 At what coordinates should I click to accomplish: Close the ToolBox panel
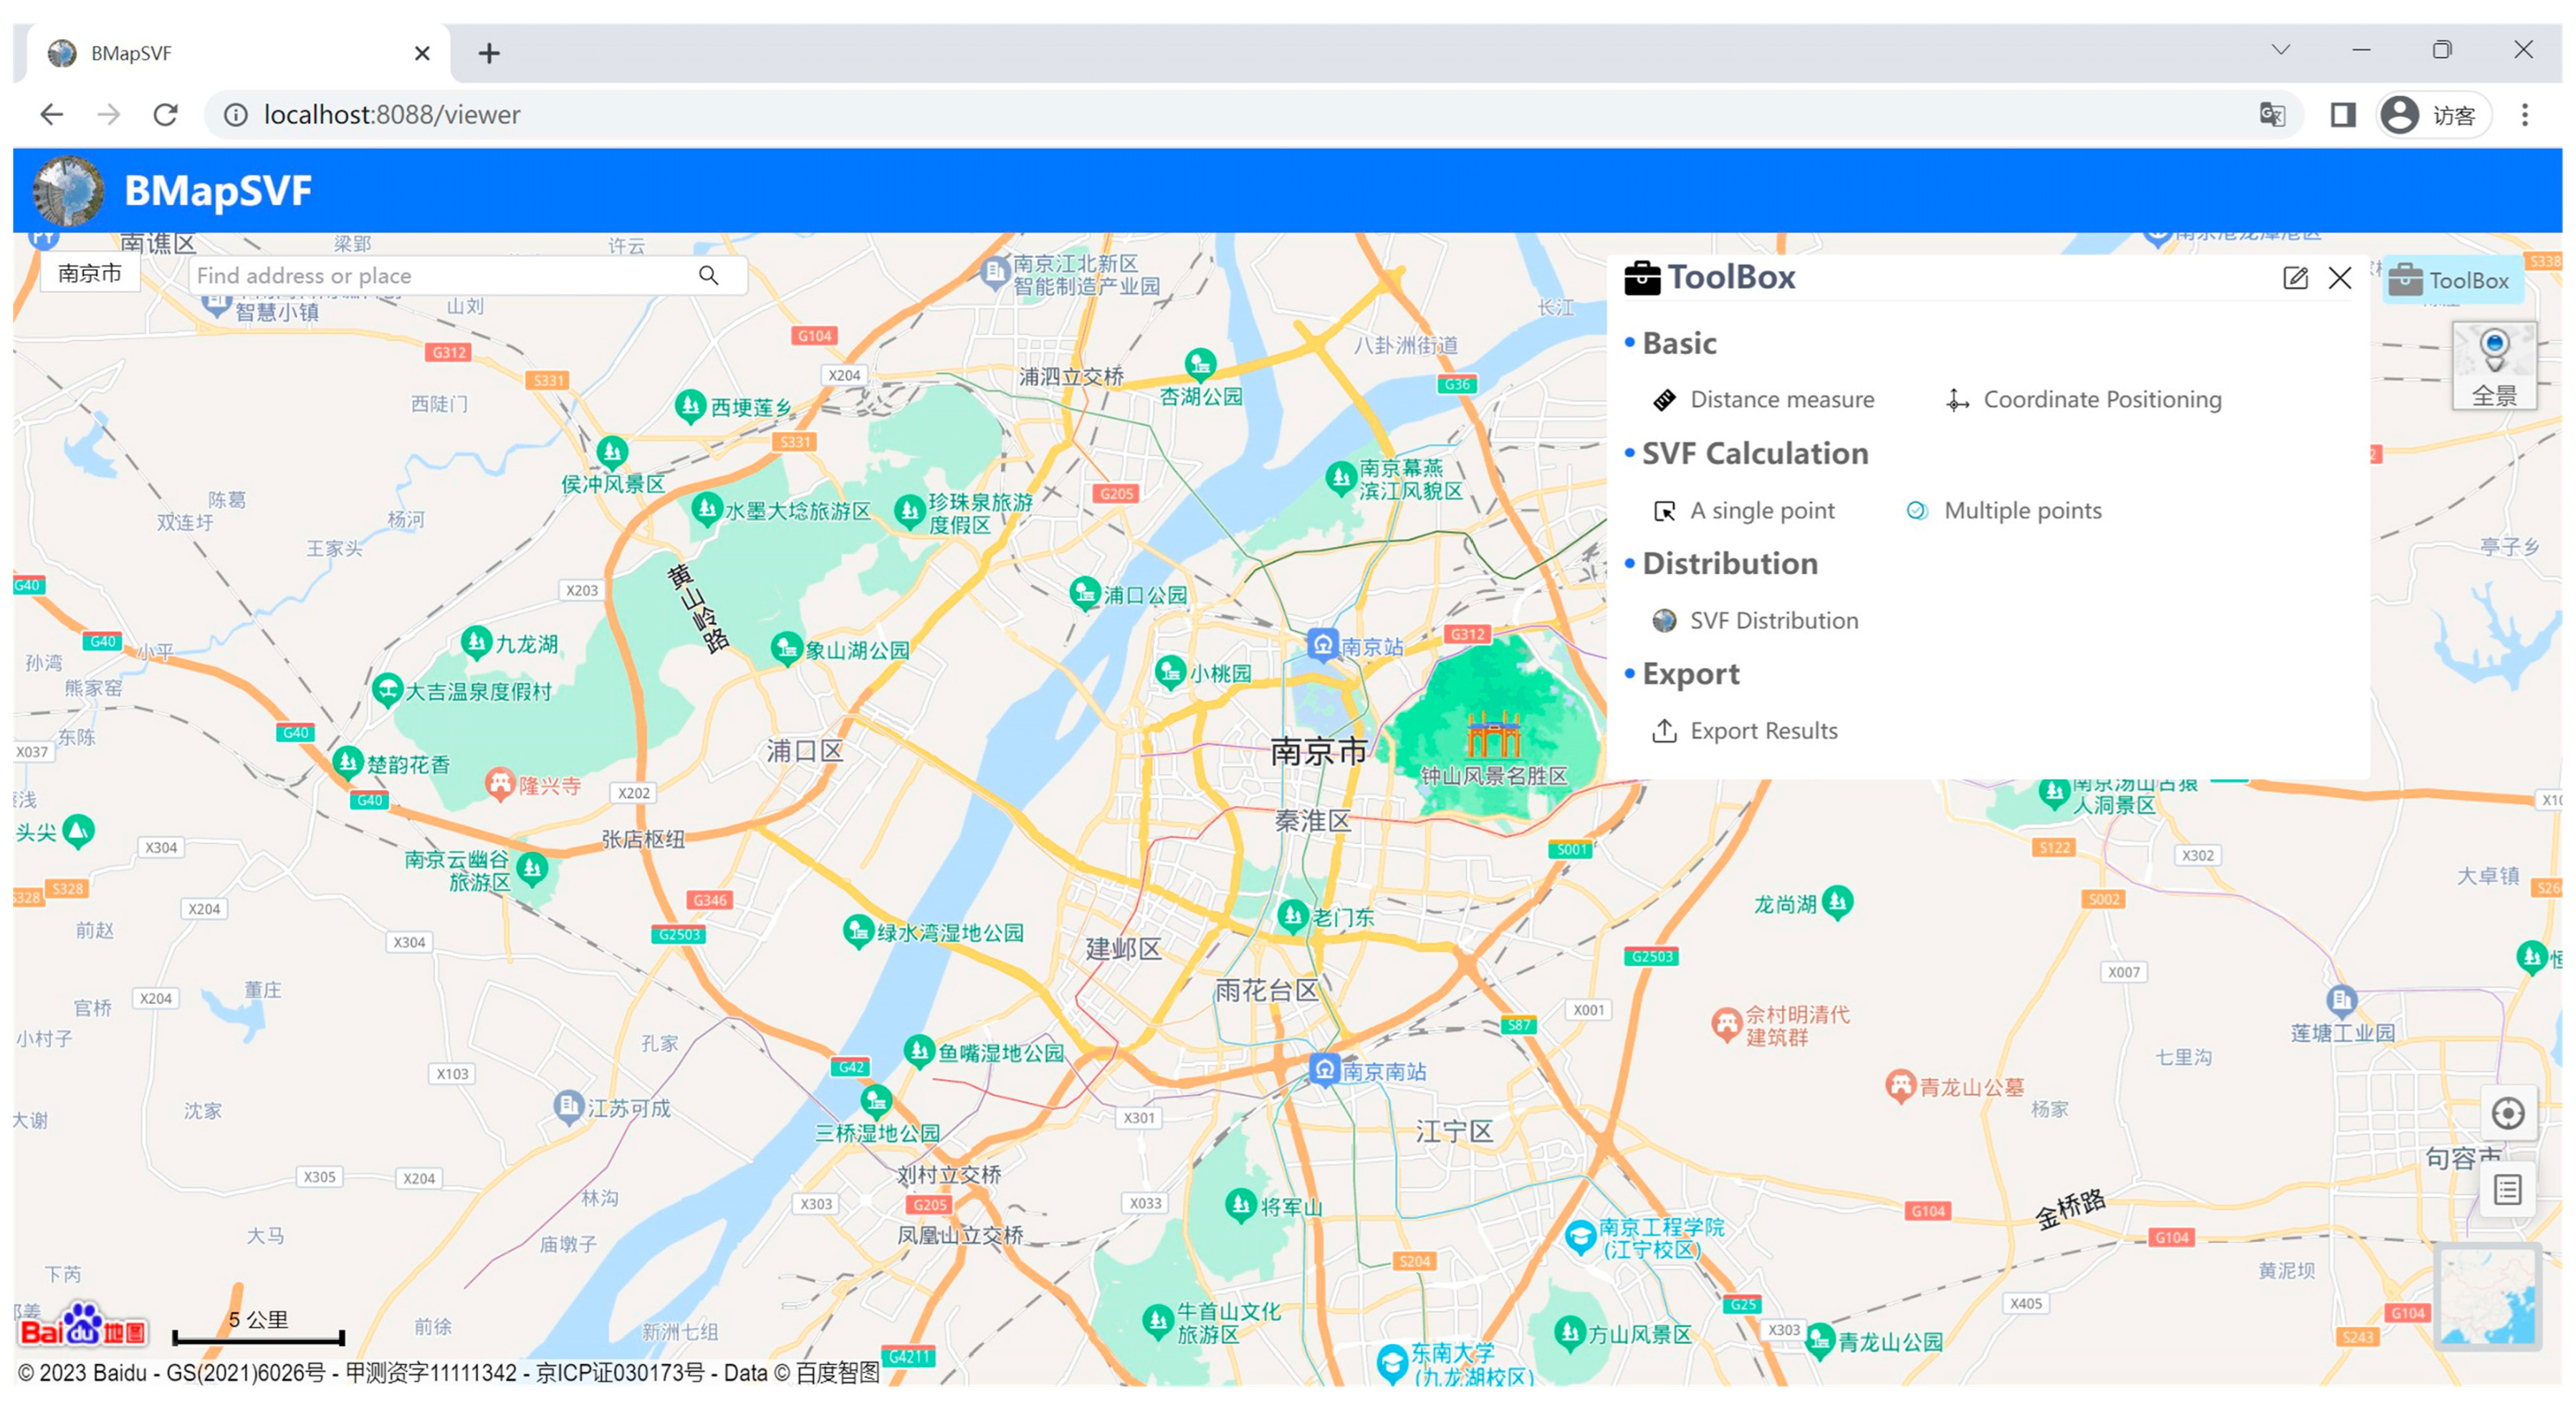pyautogui.click(x=2340, y=278)
